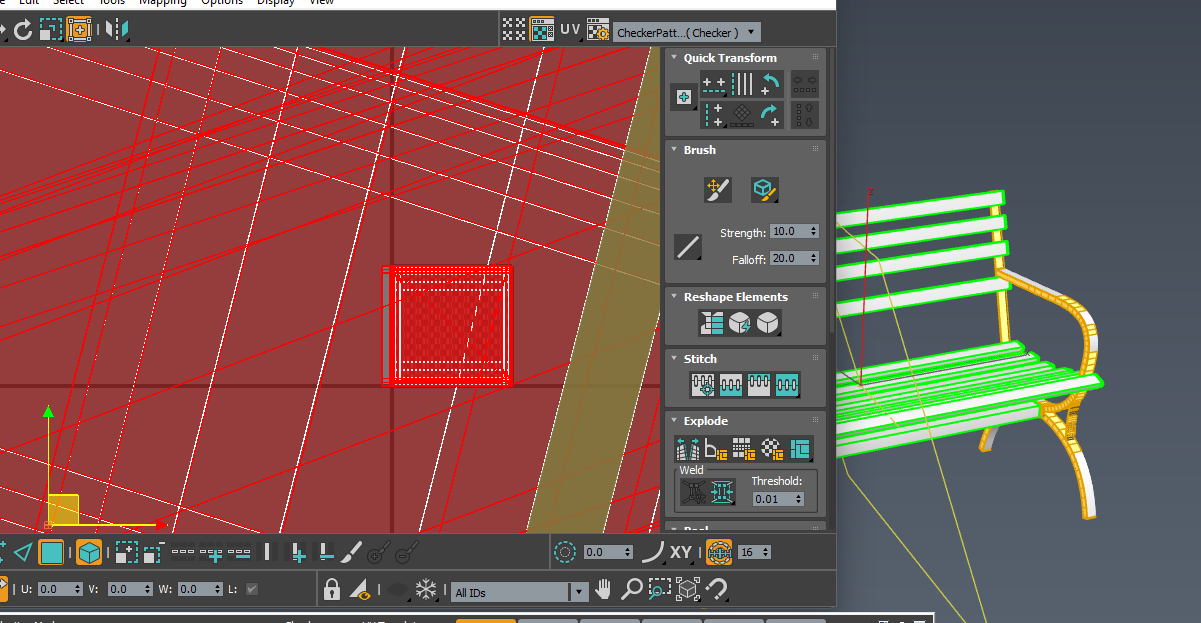The width and height of the screenshot is (1201, 623).
Task: Click Space Horizontally in Quick Transform
Action: pyautogui.click(x=804, y=84)
